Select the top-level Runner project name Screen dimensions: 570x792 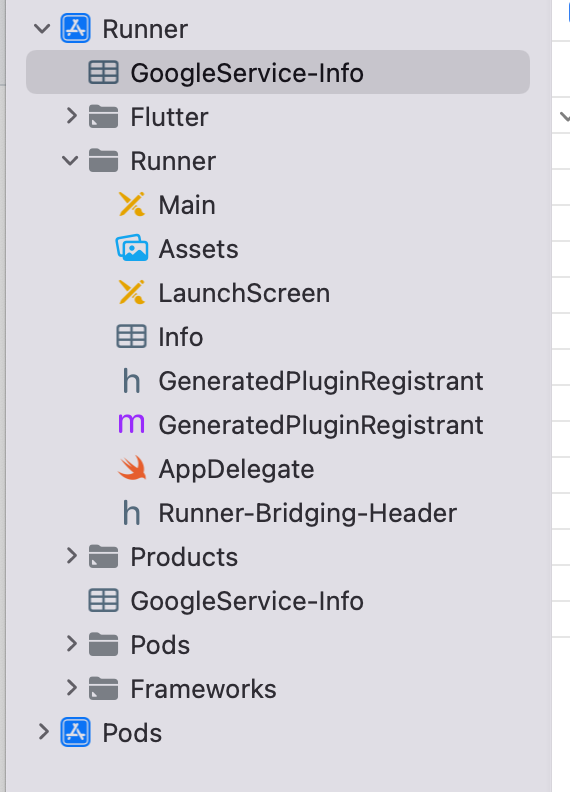click(145, 29)
